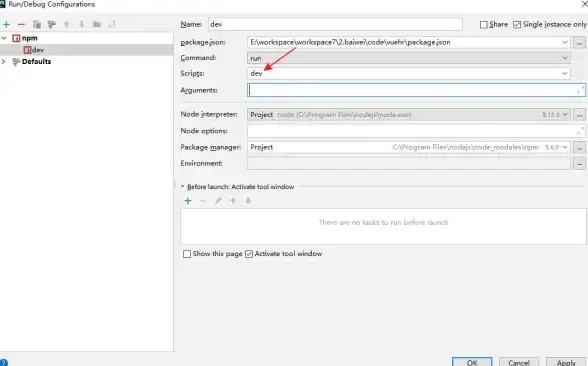This screenshot has width=588, height=366.
Task: Click OK to save the configuration
Action: click(472, 362)
